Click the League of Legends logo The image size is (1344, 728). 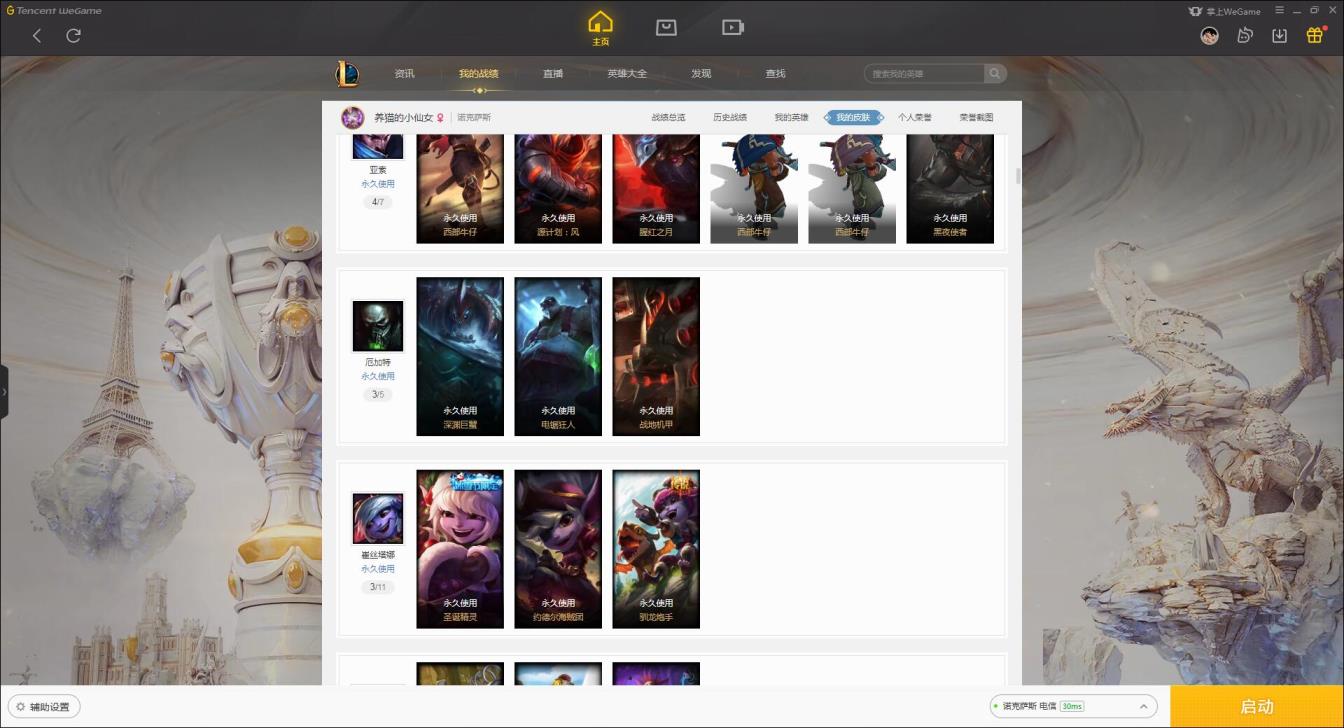pos(347,74)
